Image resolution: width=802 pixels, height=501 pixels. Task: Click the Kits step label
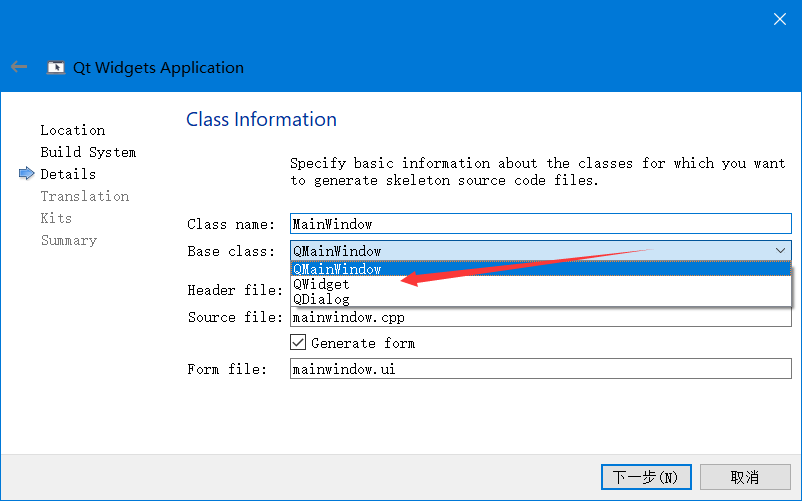56,218
